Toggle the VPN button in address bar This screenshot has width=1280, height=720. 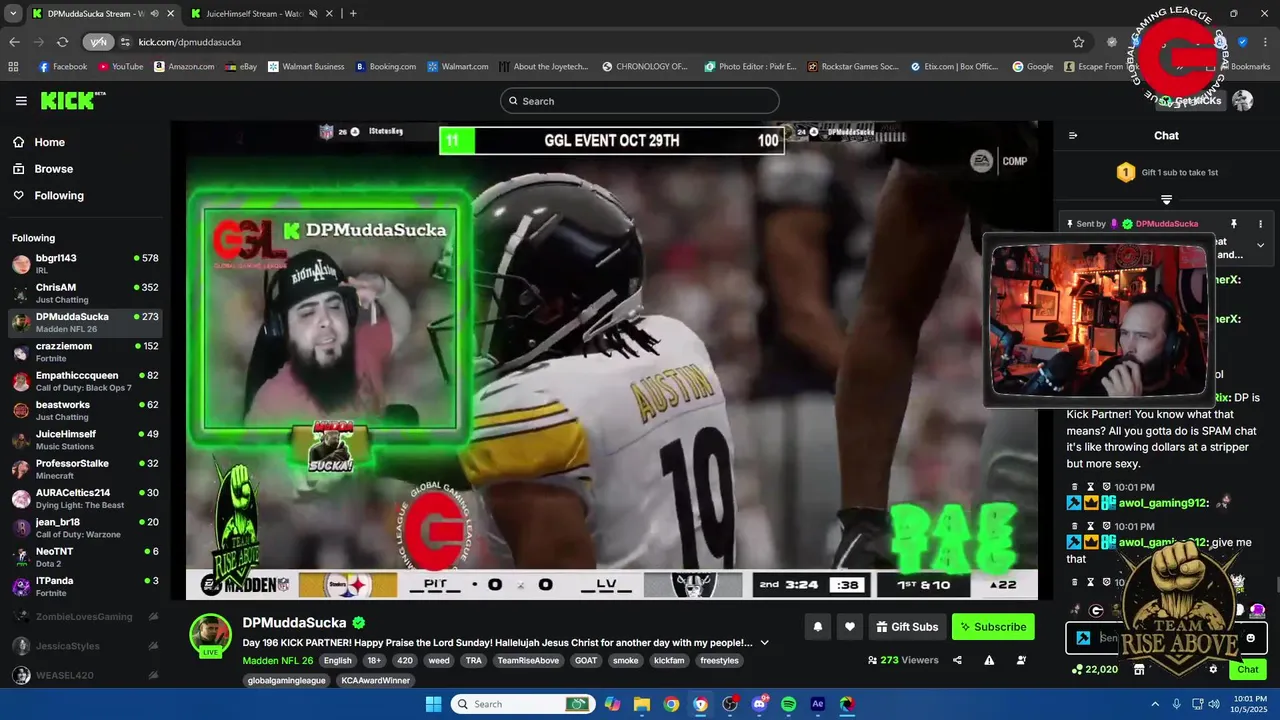(97, 42)
